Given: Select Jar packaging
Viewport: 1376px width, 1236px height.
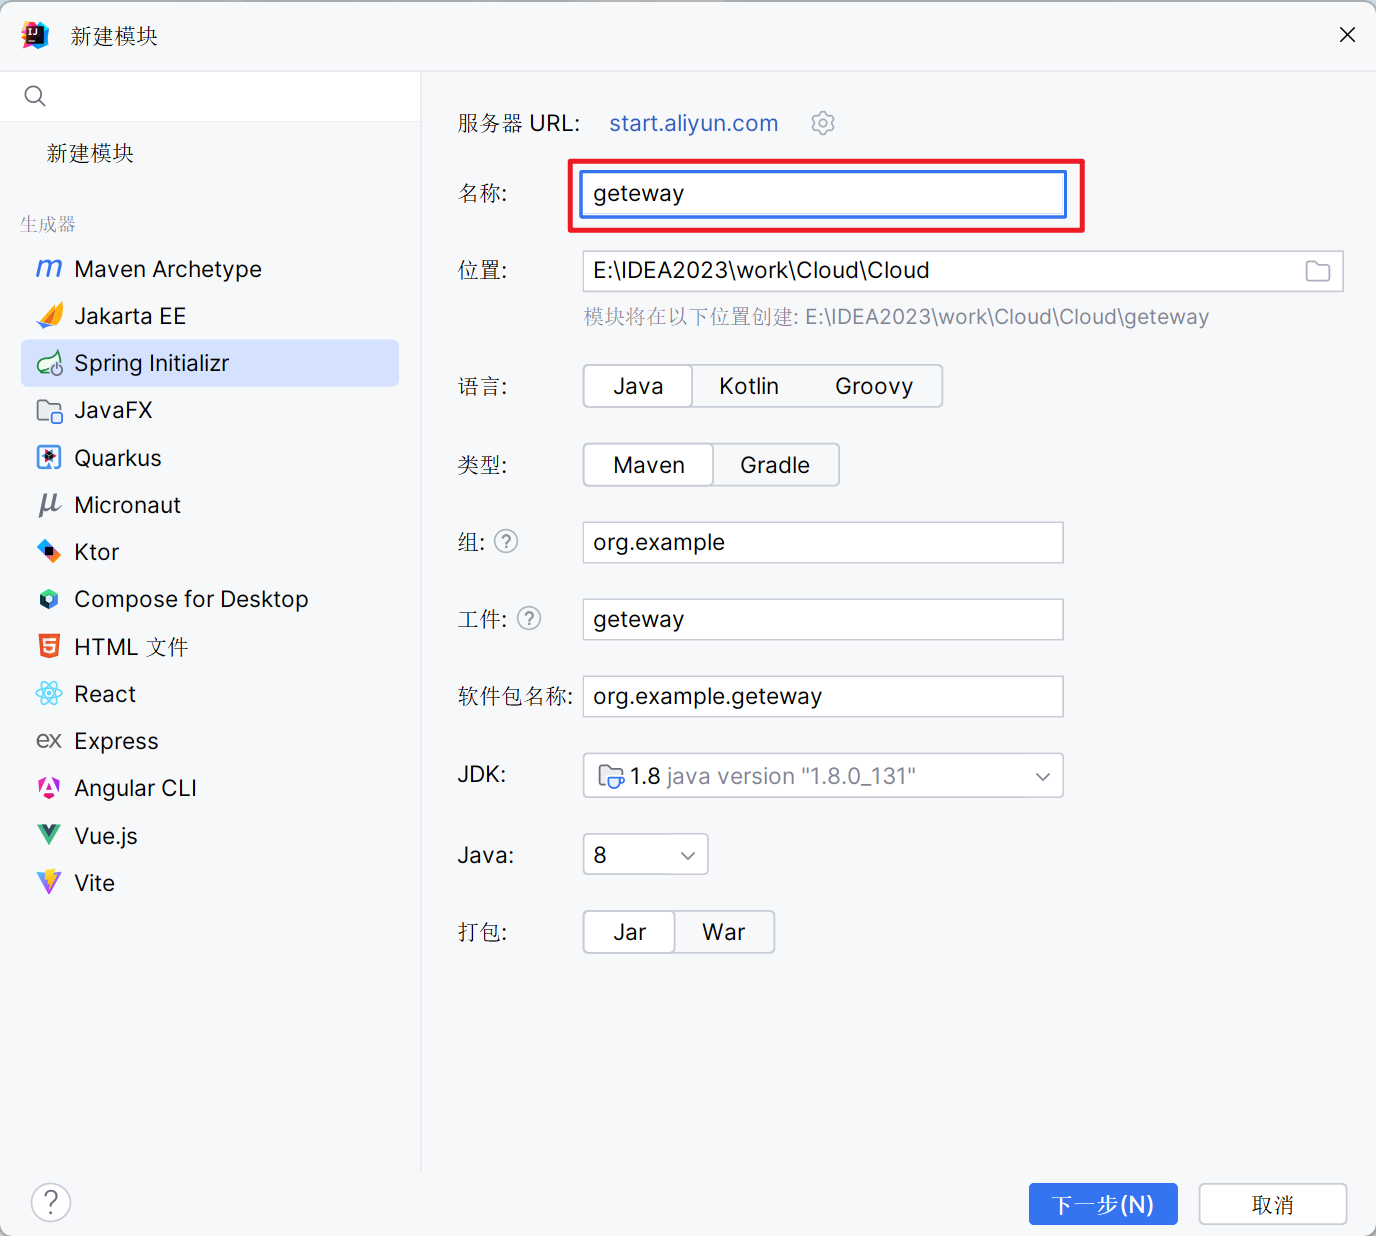Looking at the screenshot, I should tap(629, 932).
